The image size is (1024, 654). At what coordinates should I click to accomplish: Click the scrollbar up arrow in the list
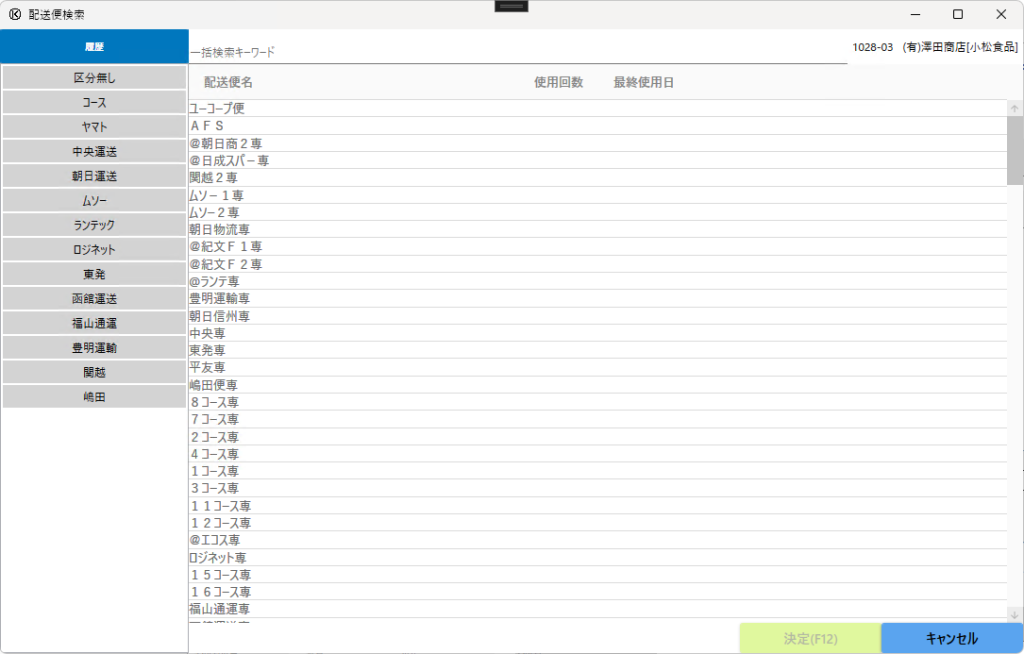pyautogui.click(x=1014, y=108)
